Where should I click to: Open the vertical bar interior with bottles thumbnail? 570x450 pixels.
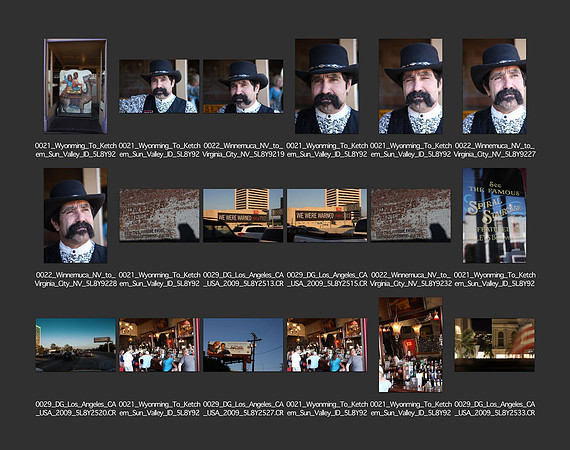[x=411, y=345]
